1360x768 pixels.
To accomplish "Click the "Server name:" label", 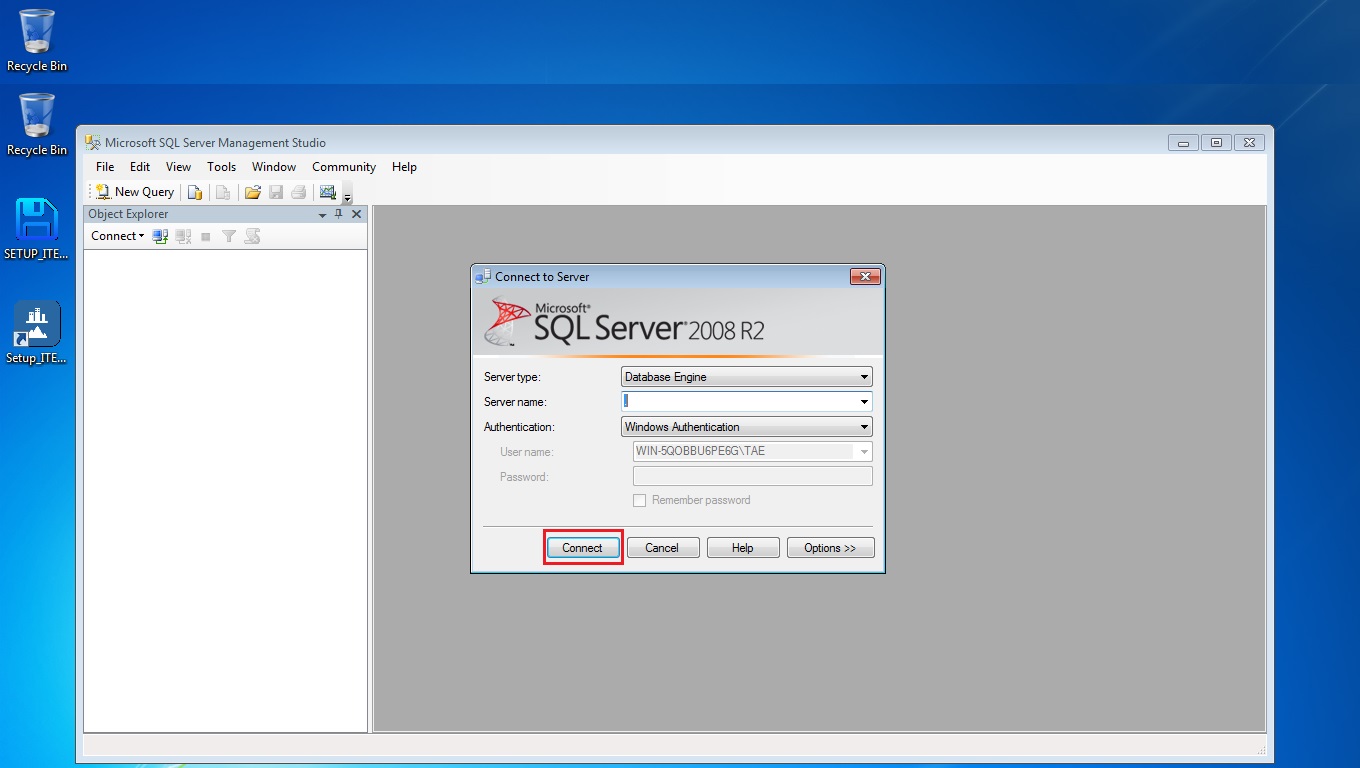I will (515, 402).
